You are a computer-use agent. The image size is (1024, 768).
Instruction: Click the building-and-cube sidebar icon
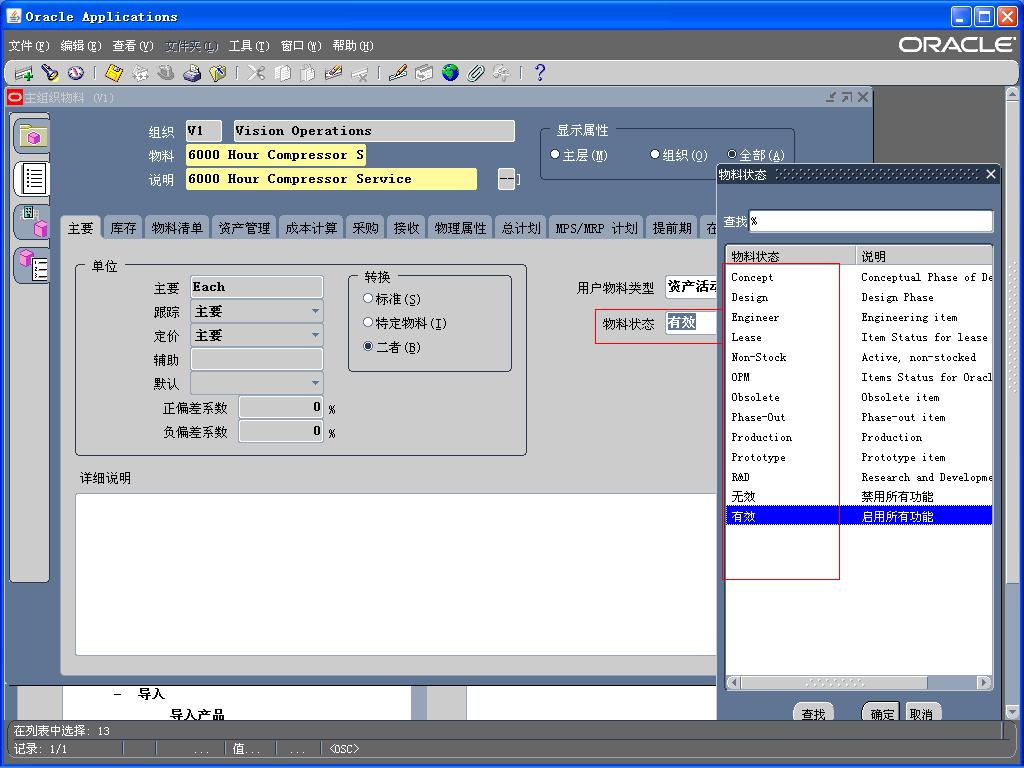(31, 221)
